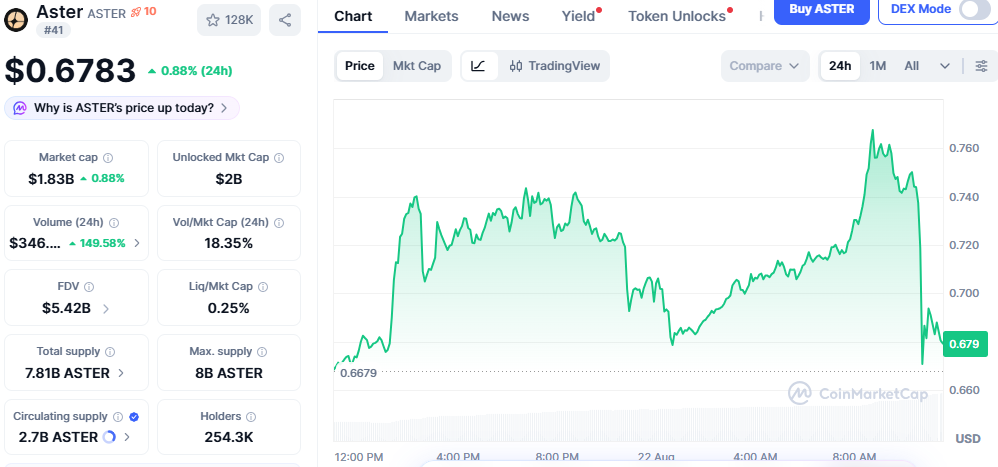Image resolution: width=998 pixels, height=467 pixels.
Task: Open info icon beside Holders
Action: (251, 417)
